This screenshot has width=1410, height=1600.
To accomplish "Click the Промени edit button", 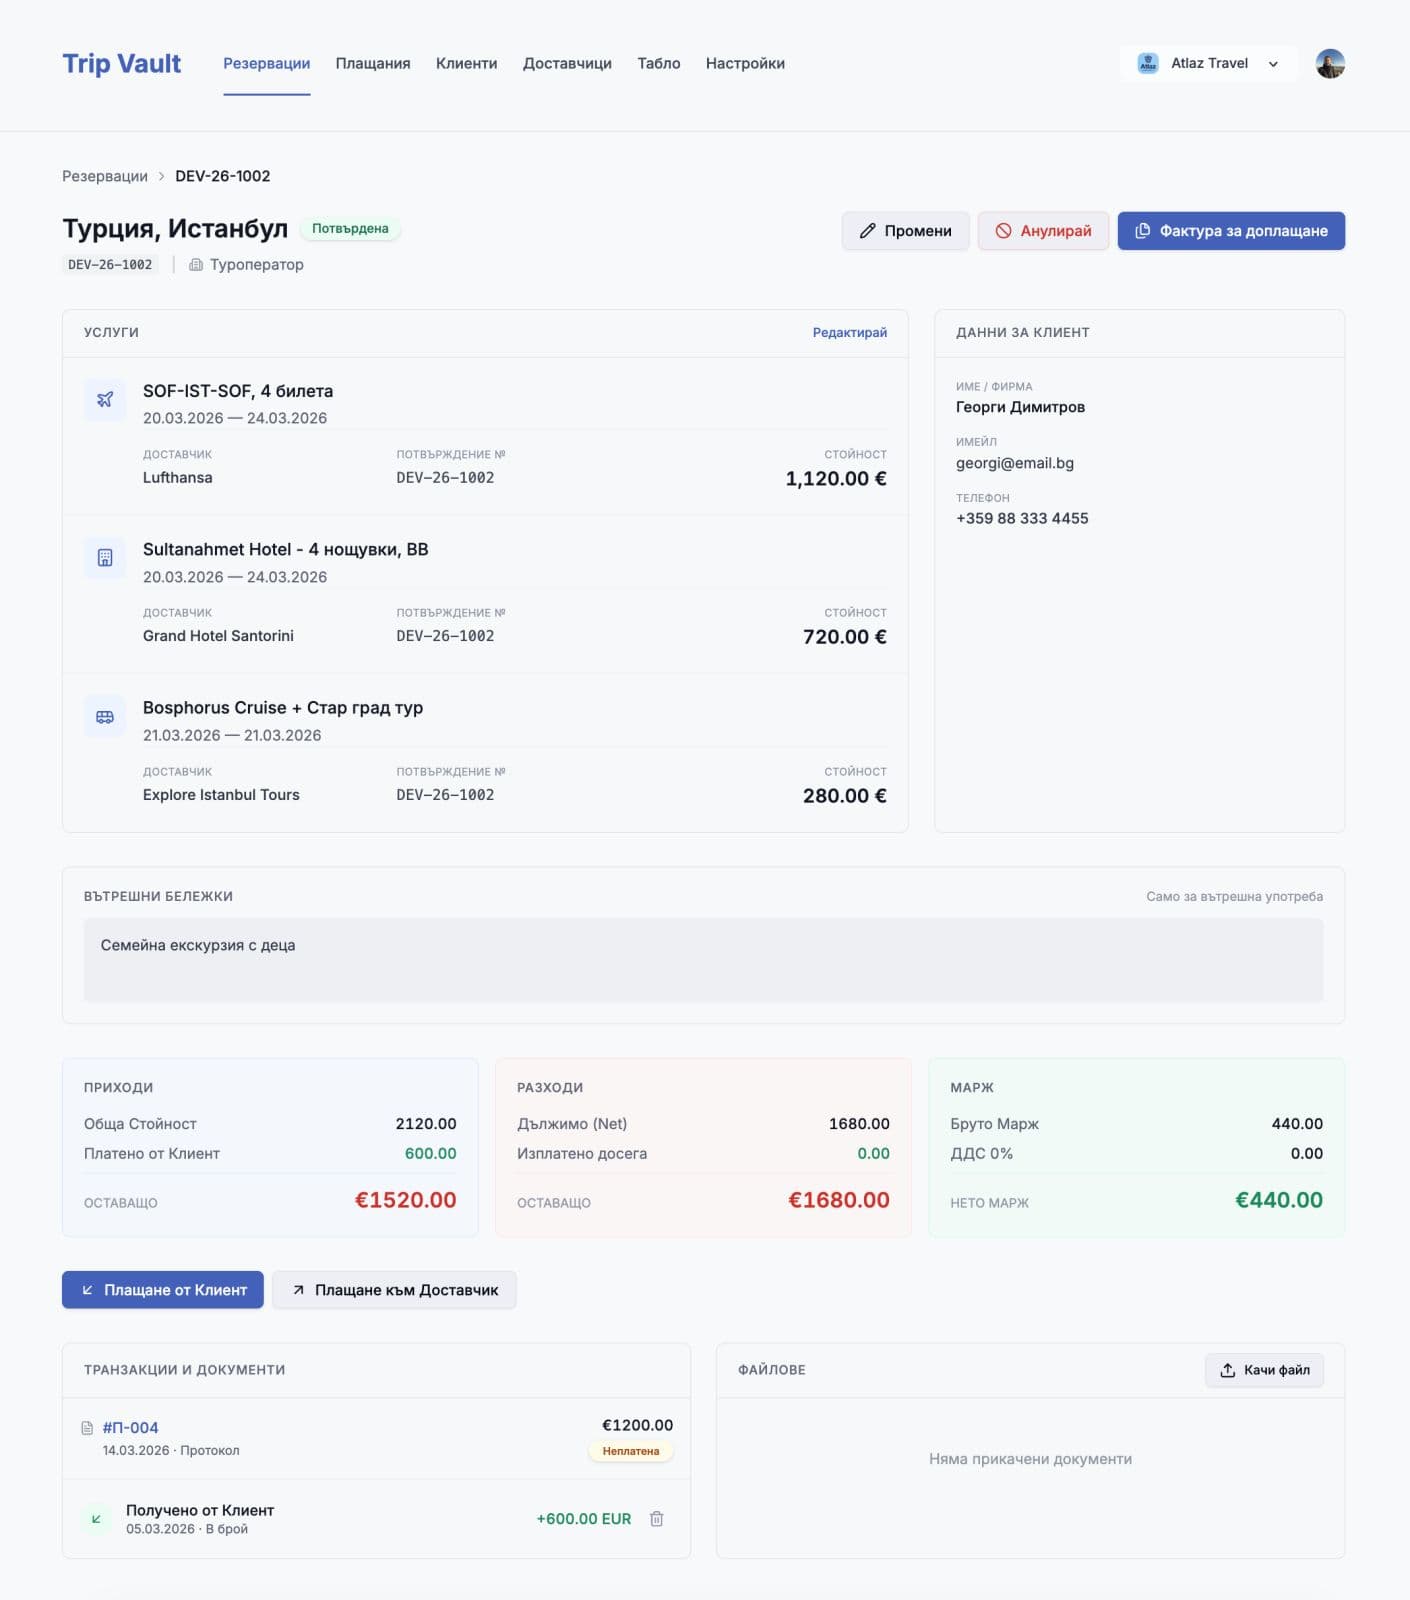I will click(905, 231).
